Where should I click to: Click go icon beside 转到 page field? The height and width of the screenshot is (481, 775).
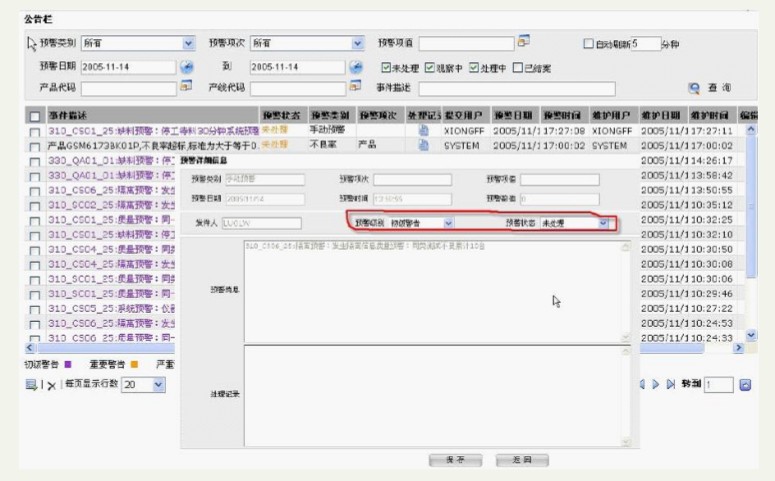745,385
